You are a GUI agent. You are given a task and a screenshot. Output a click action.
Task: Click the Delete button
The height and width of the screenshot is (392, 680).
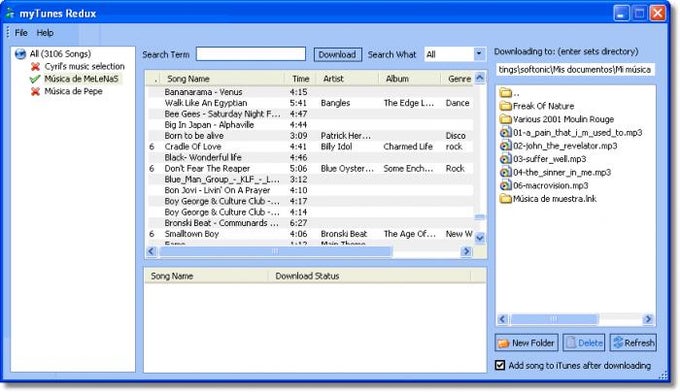pyautogui.click(x=584, y=343)
